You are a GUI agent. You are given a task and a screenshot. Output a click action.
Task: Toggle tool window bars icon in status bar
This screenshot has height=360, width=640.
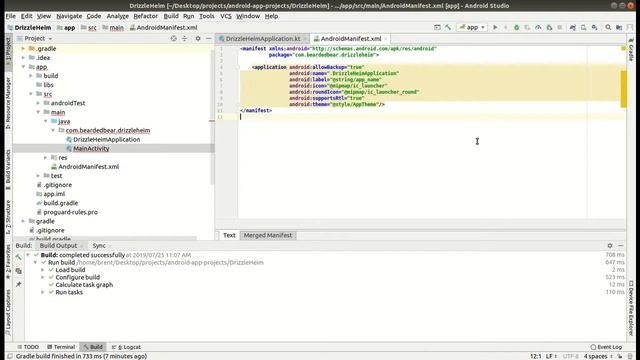(x=10, y=356)
